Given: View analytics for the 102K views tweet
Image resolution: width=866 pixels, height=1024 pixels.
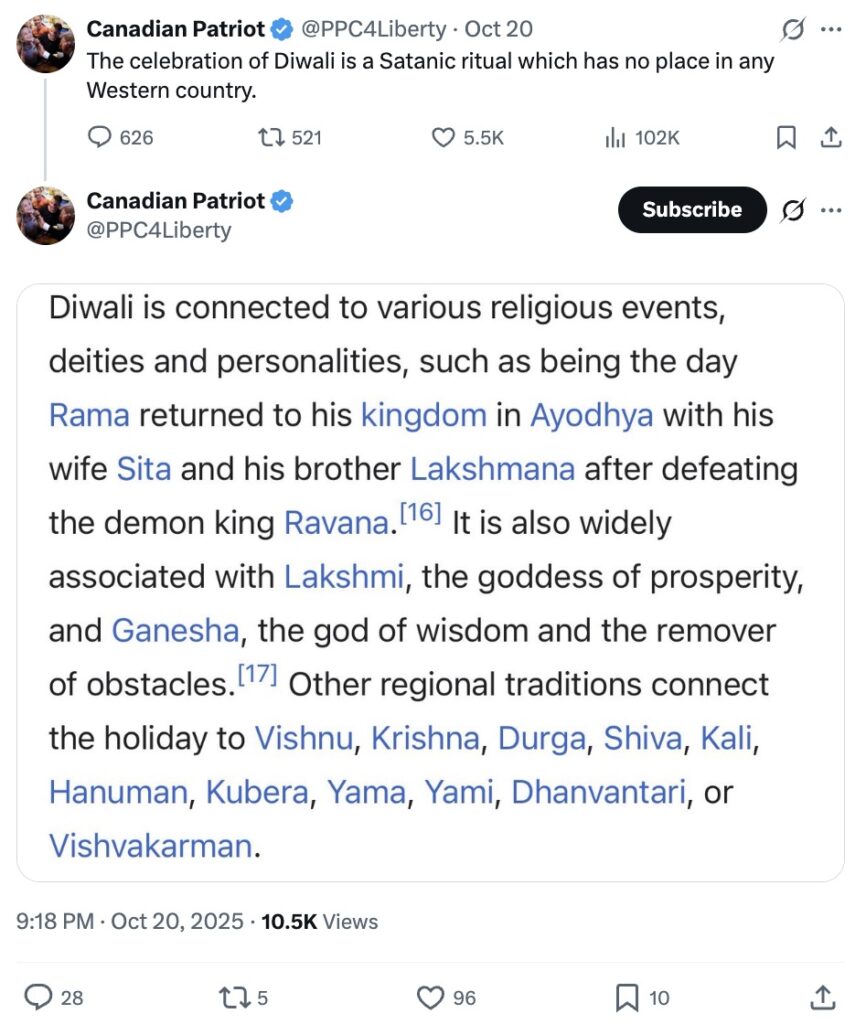Looking at the screenshot, I should [615, 138].
